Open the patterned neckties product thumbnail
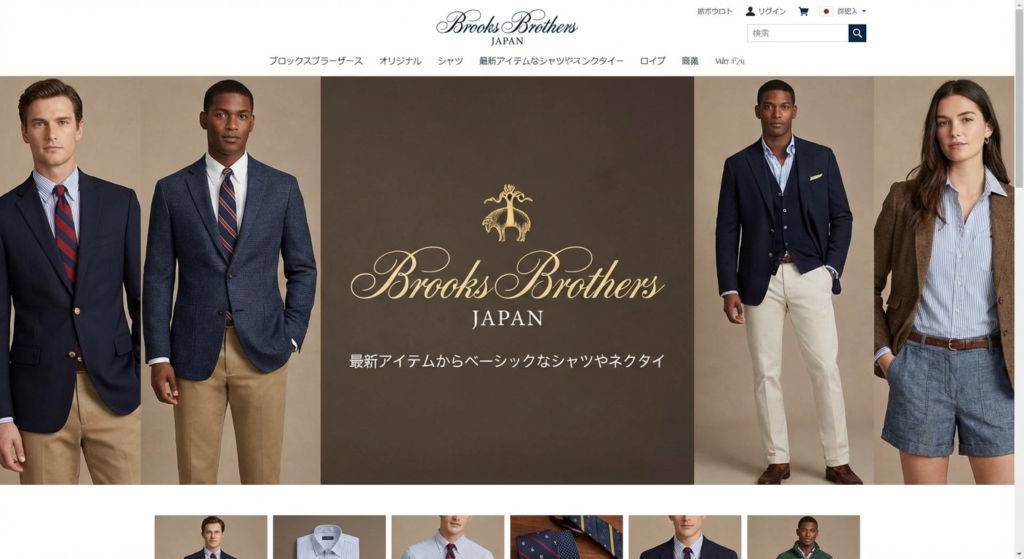Image resolution: width=1024 pixels, height=559 pixels. click(x=566, y=537)
